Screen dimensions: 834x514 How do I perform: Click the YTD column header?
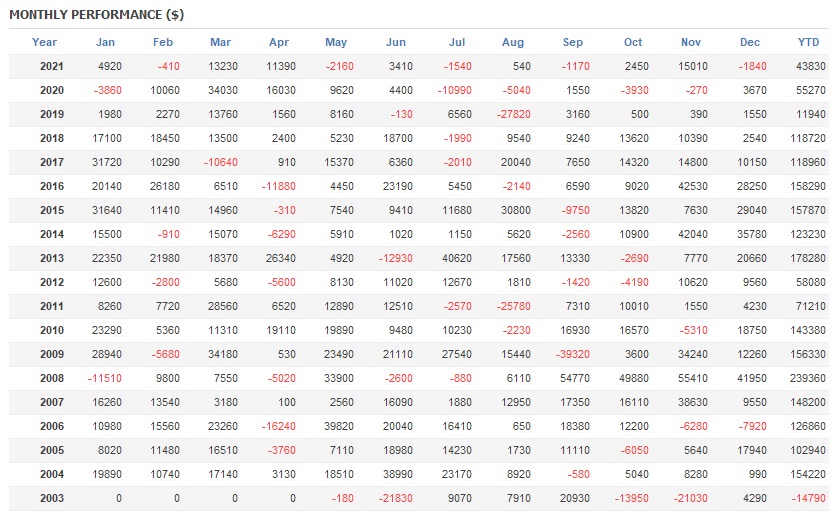point(809,42)
